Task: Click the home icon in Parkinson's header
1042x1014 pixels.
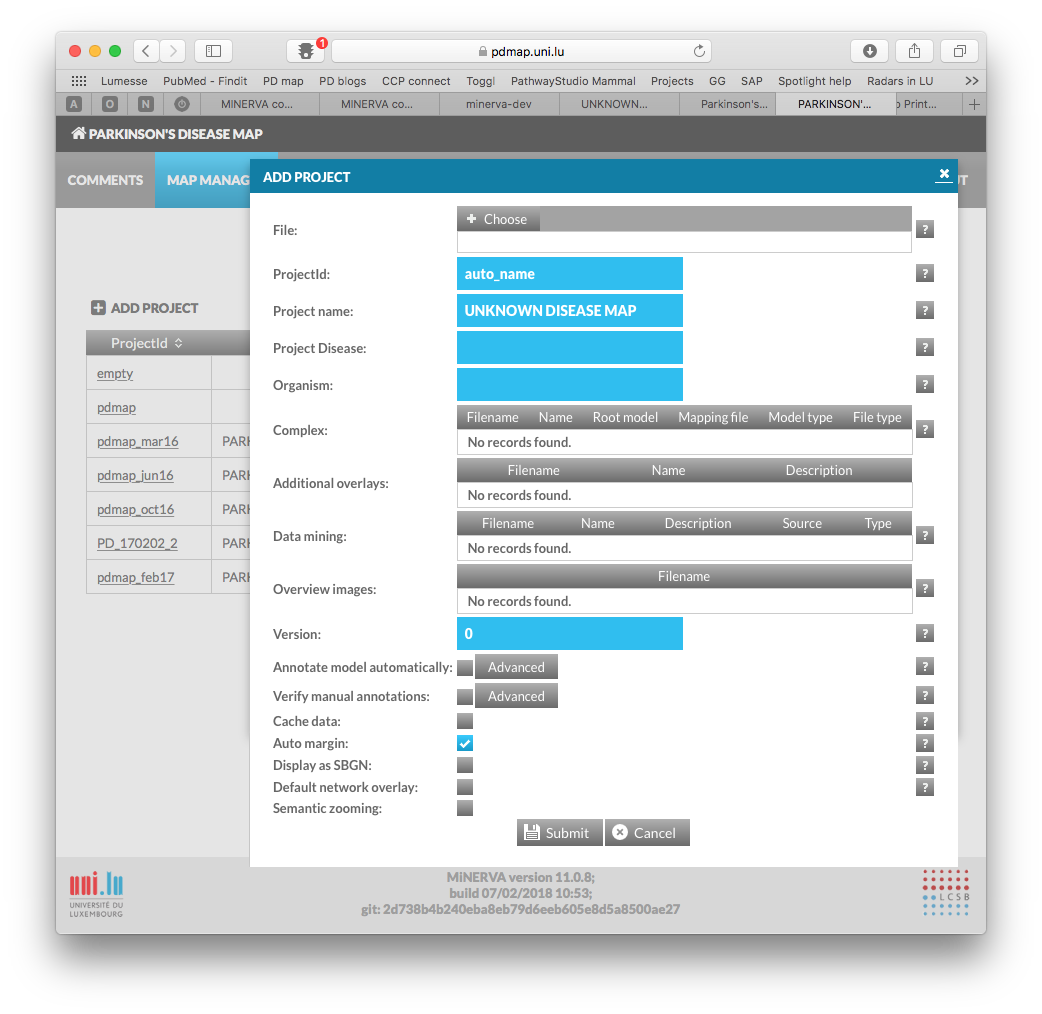Action: [x=78, y=134]
